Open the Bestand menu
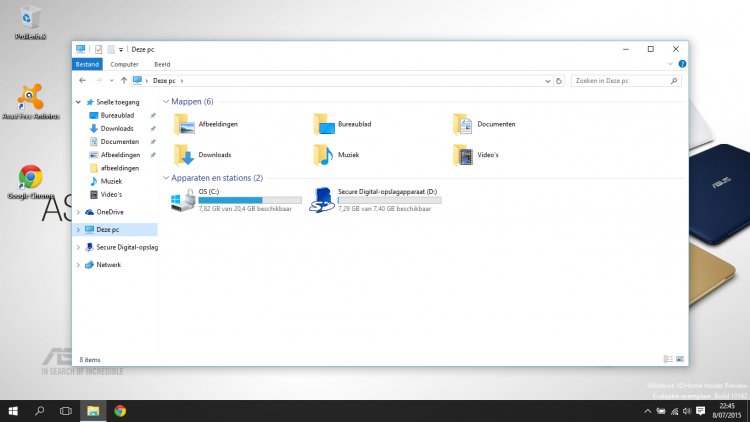Viewport: 750px width, 422px height. (x=88, y=64)
